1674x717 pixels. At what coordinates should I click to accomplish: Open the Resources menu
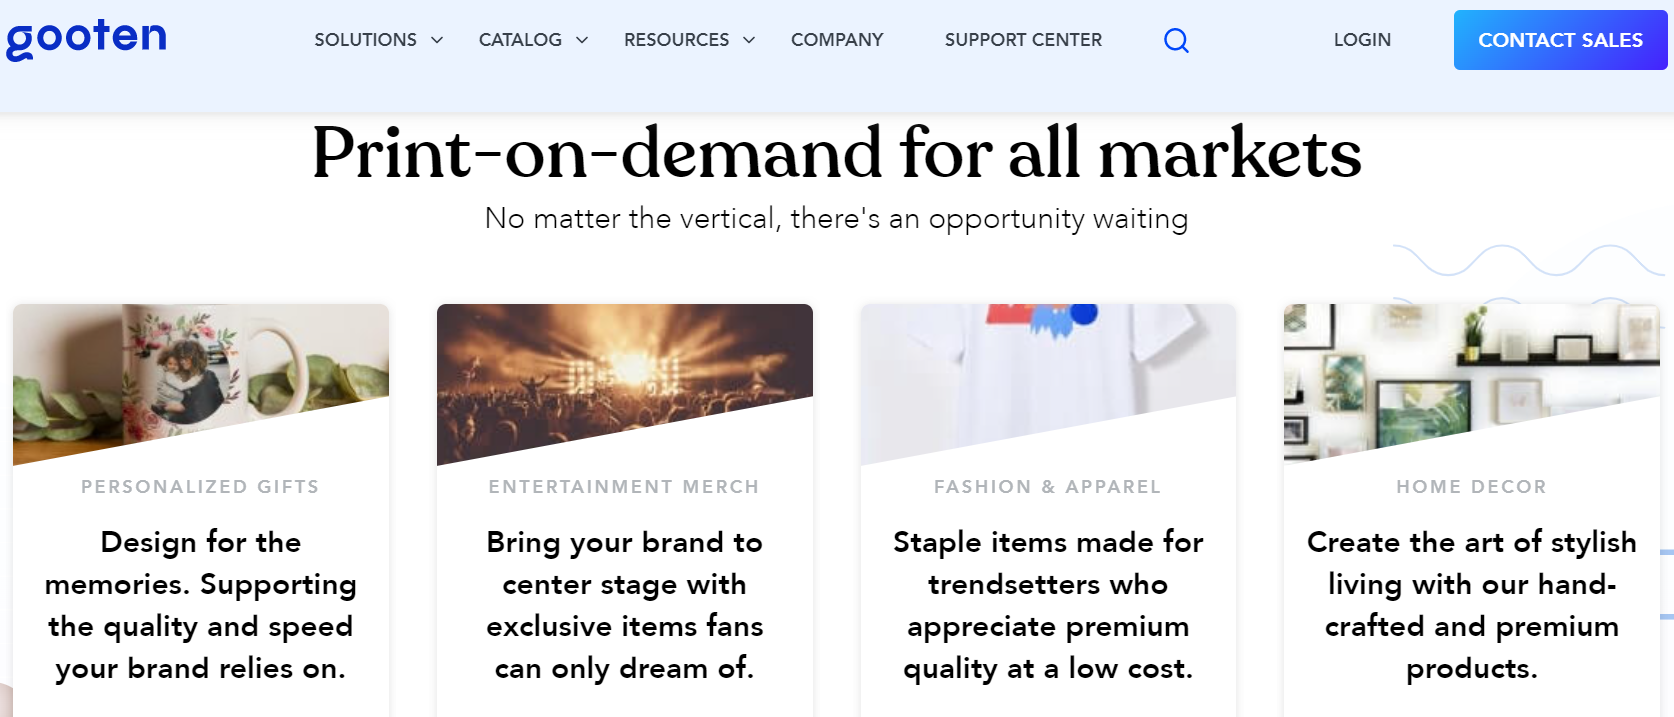click(x=676, y=40)
